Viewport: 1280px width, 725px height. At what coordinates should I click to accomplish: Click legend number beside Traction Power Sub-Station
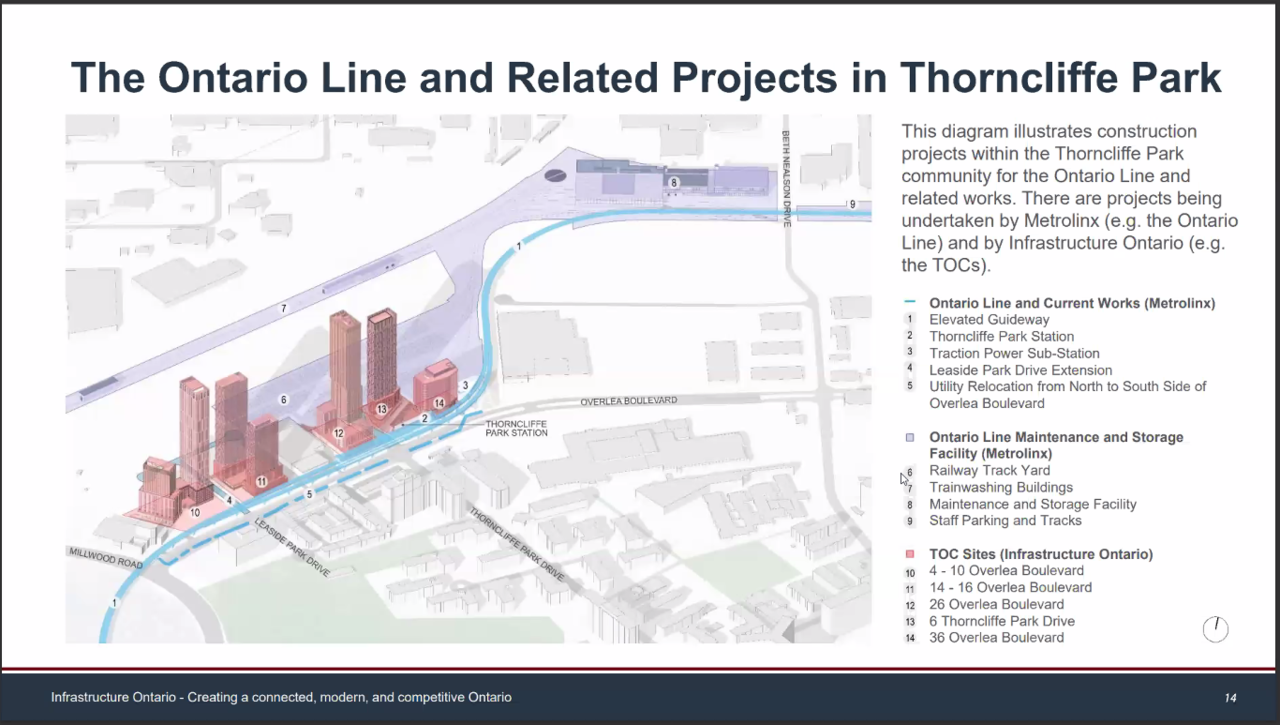click(910, 353)
